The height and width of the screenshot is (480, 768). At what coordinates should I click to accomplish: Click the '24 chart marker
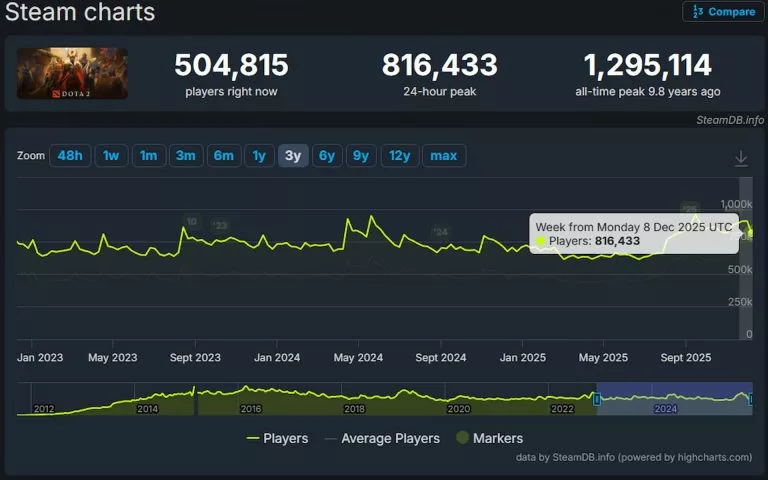click(x=440, y=232)
